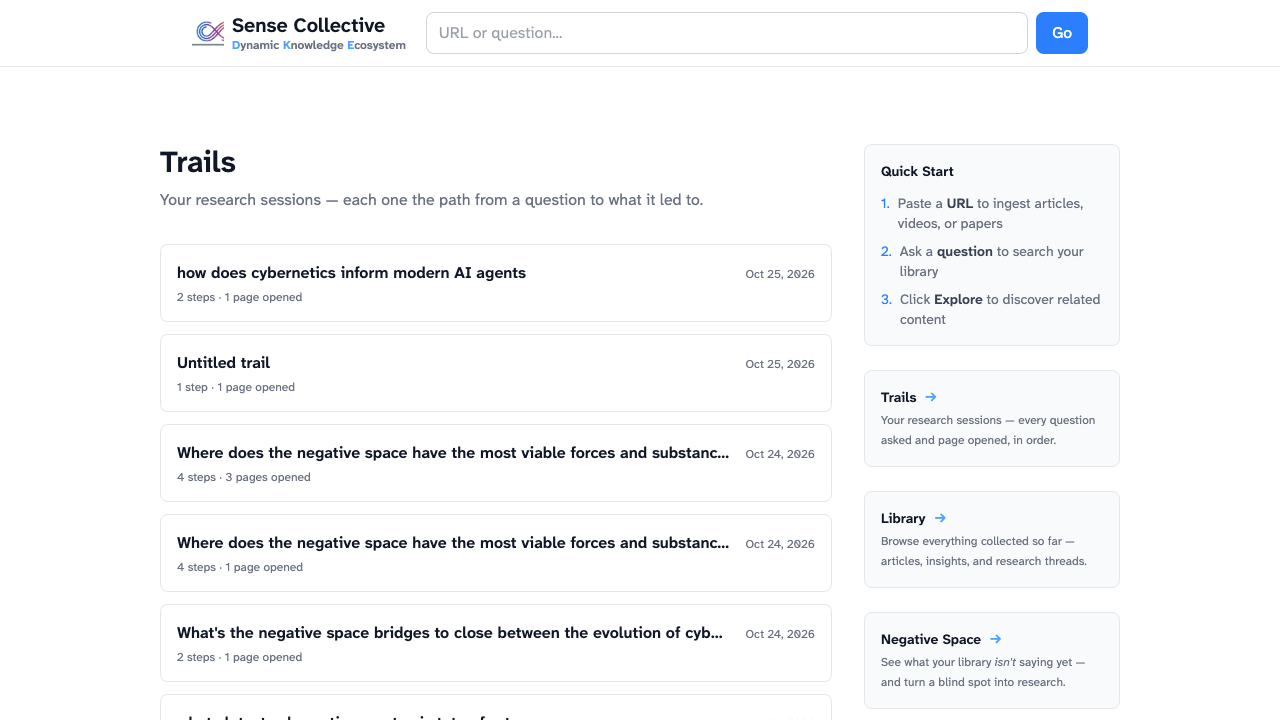Click the "4 steps · 3 pages opened" text
This screenshot has height=720, width=1280.
coord(244,477)
